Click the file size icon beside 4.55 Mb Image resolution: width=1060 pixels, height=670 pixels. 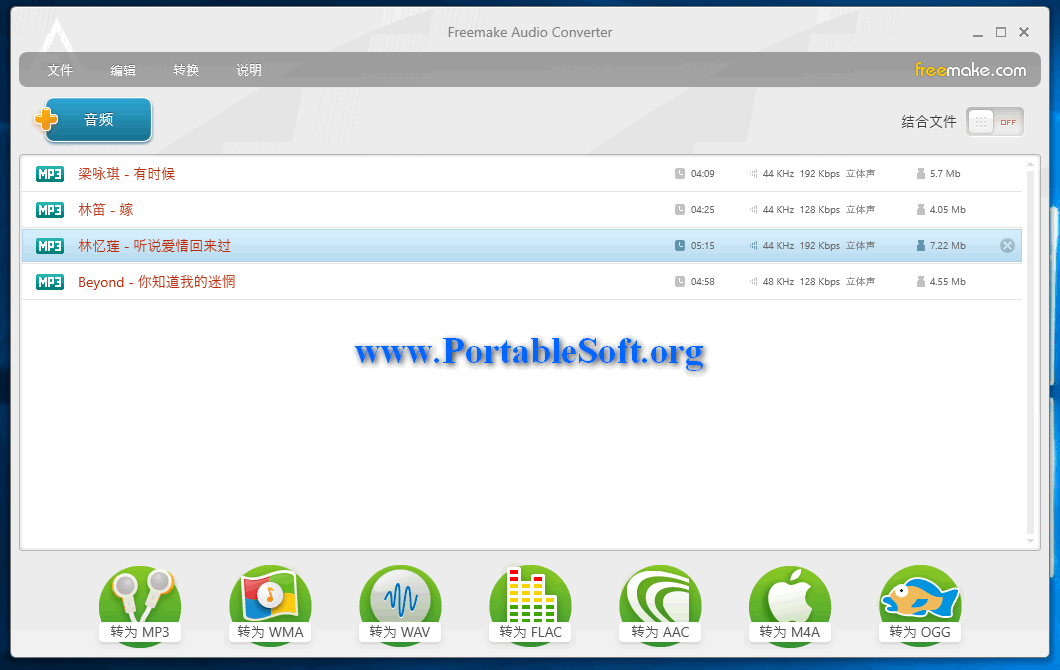pyautogui.click(x=920, y=281)
